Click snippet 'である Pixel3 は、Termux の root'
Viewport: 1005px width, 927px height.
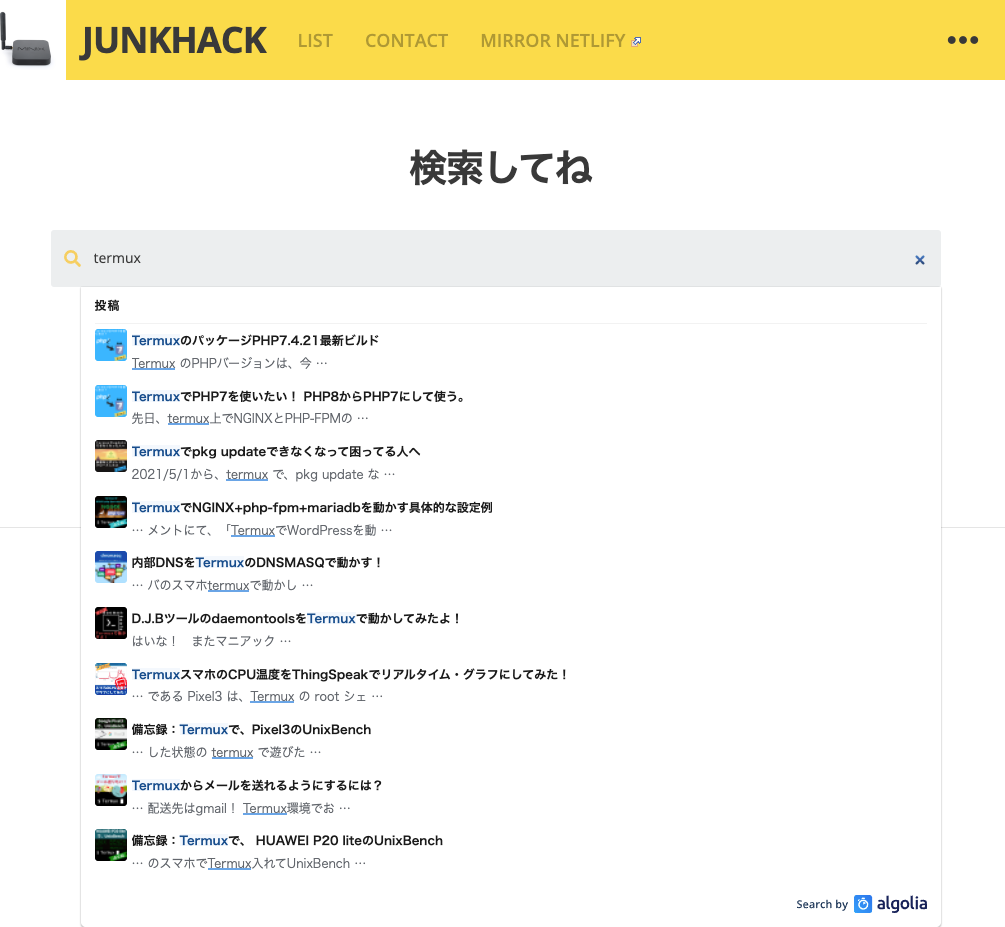257,696
